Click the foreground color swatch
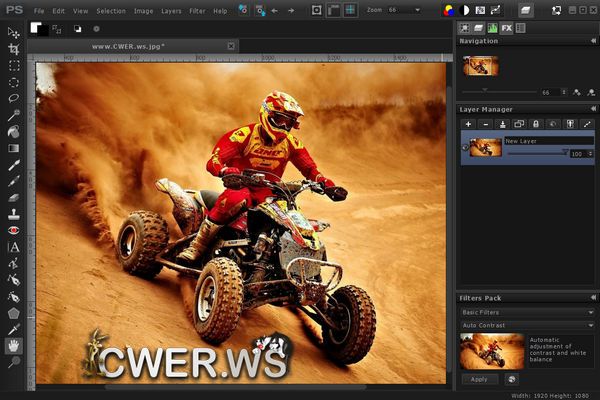600x400 pixels. click(x=35, y=27)
